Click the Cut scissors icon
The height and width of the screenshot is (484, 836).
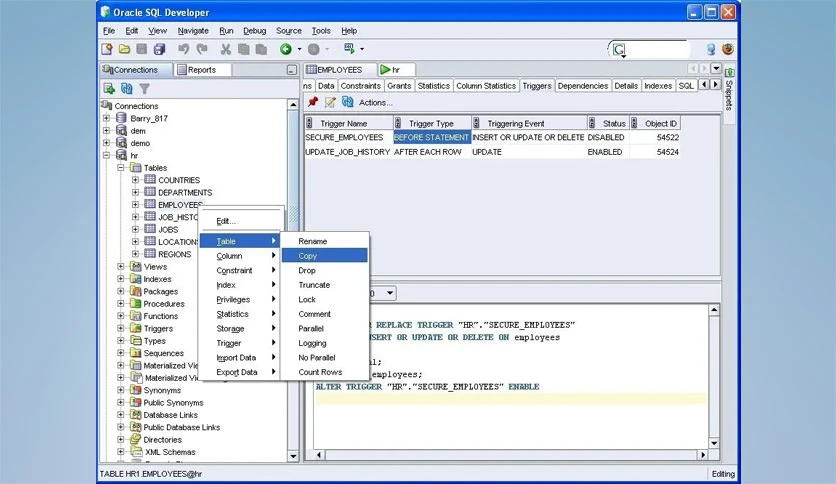click(226, 49)
